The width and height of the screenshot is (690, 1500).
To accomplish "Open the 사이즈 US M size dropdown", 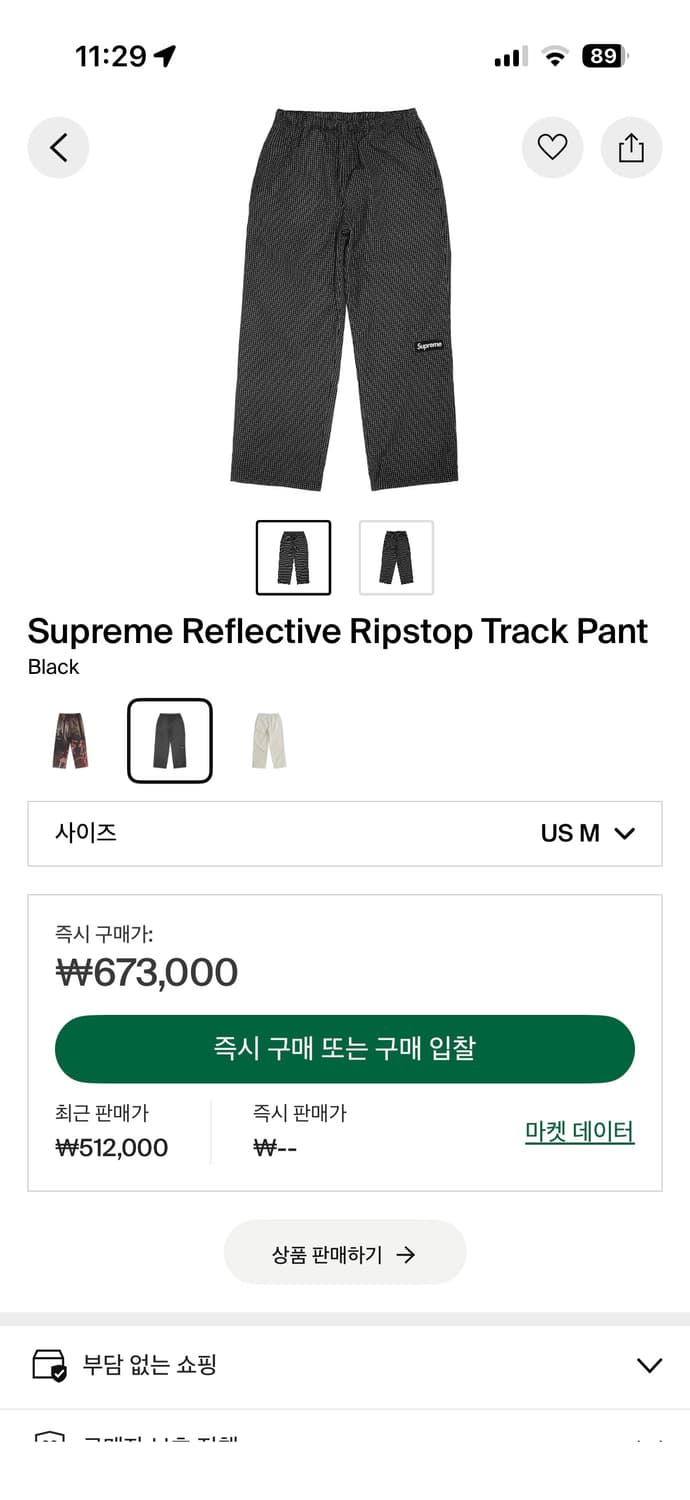I will click(345, 833).
